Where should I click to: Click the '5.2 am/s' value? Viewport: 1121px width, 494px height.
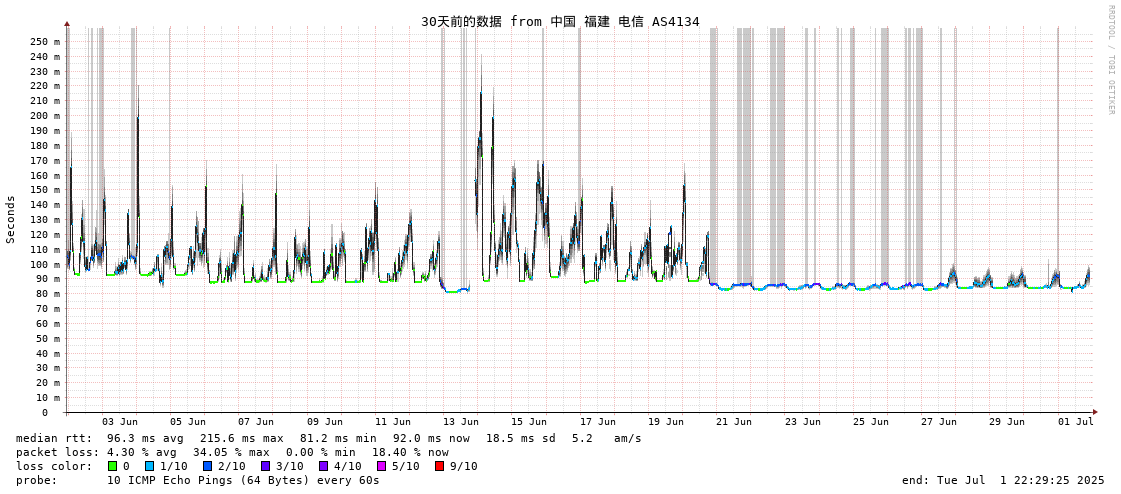608,438
